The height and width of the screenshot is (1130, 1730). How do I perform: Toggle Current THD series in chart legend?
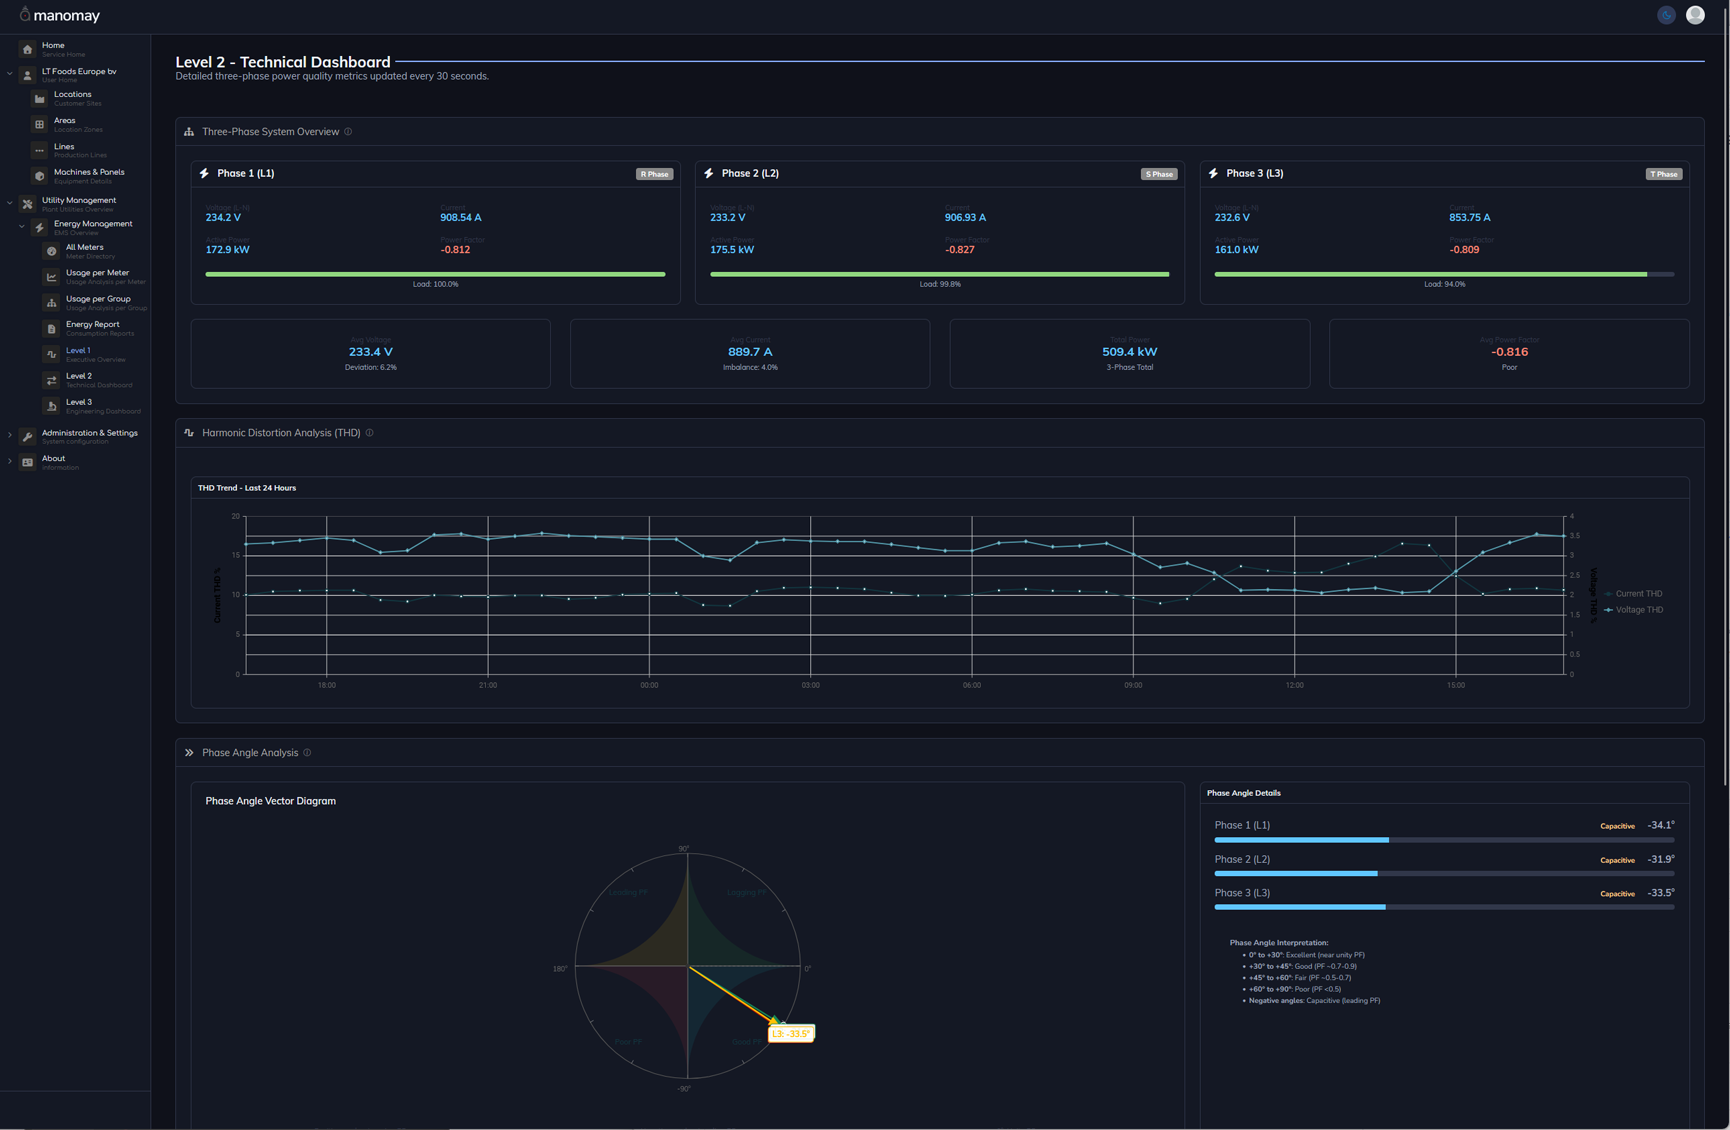(1634, 594)
